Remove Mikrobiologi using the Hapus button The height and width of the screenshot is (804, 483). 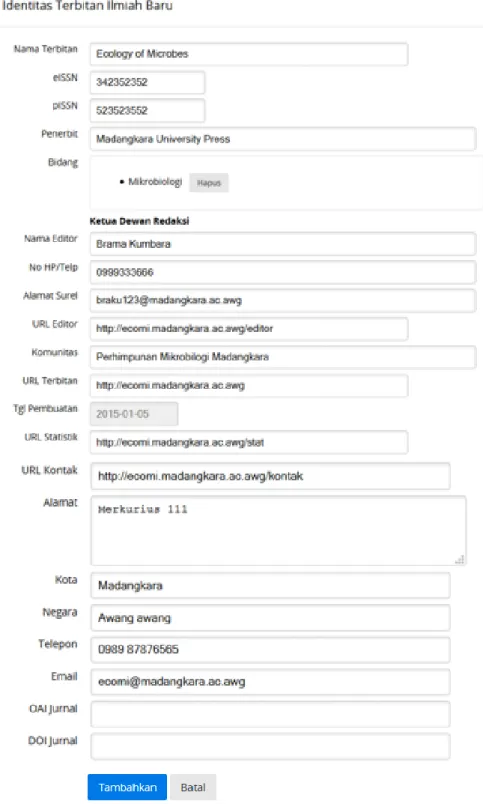point(209,183)
